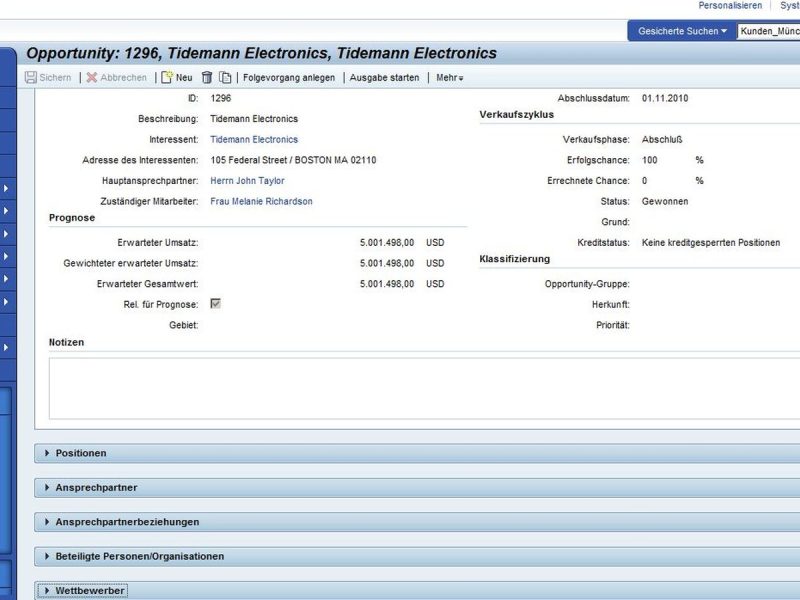Toggle the Rel. für Prognose checkbox
This screenshot has height=600, width=800.
coord(215,304)
